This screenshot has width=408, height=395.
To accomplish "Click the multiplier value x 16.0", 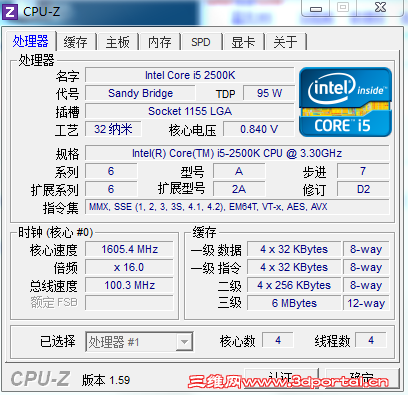I will (x=129, y=267).
